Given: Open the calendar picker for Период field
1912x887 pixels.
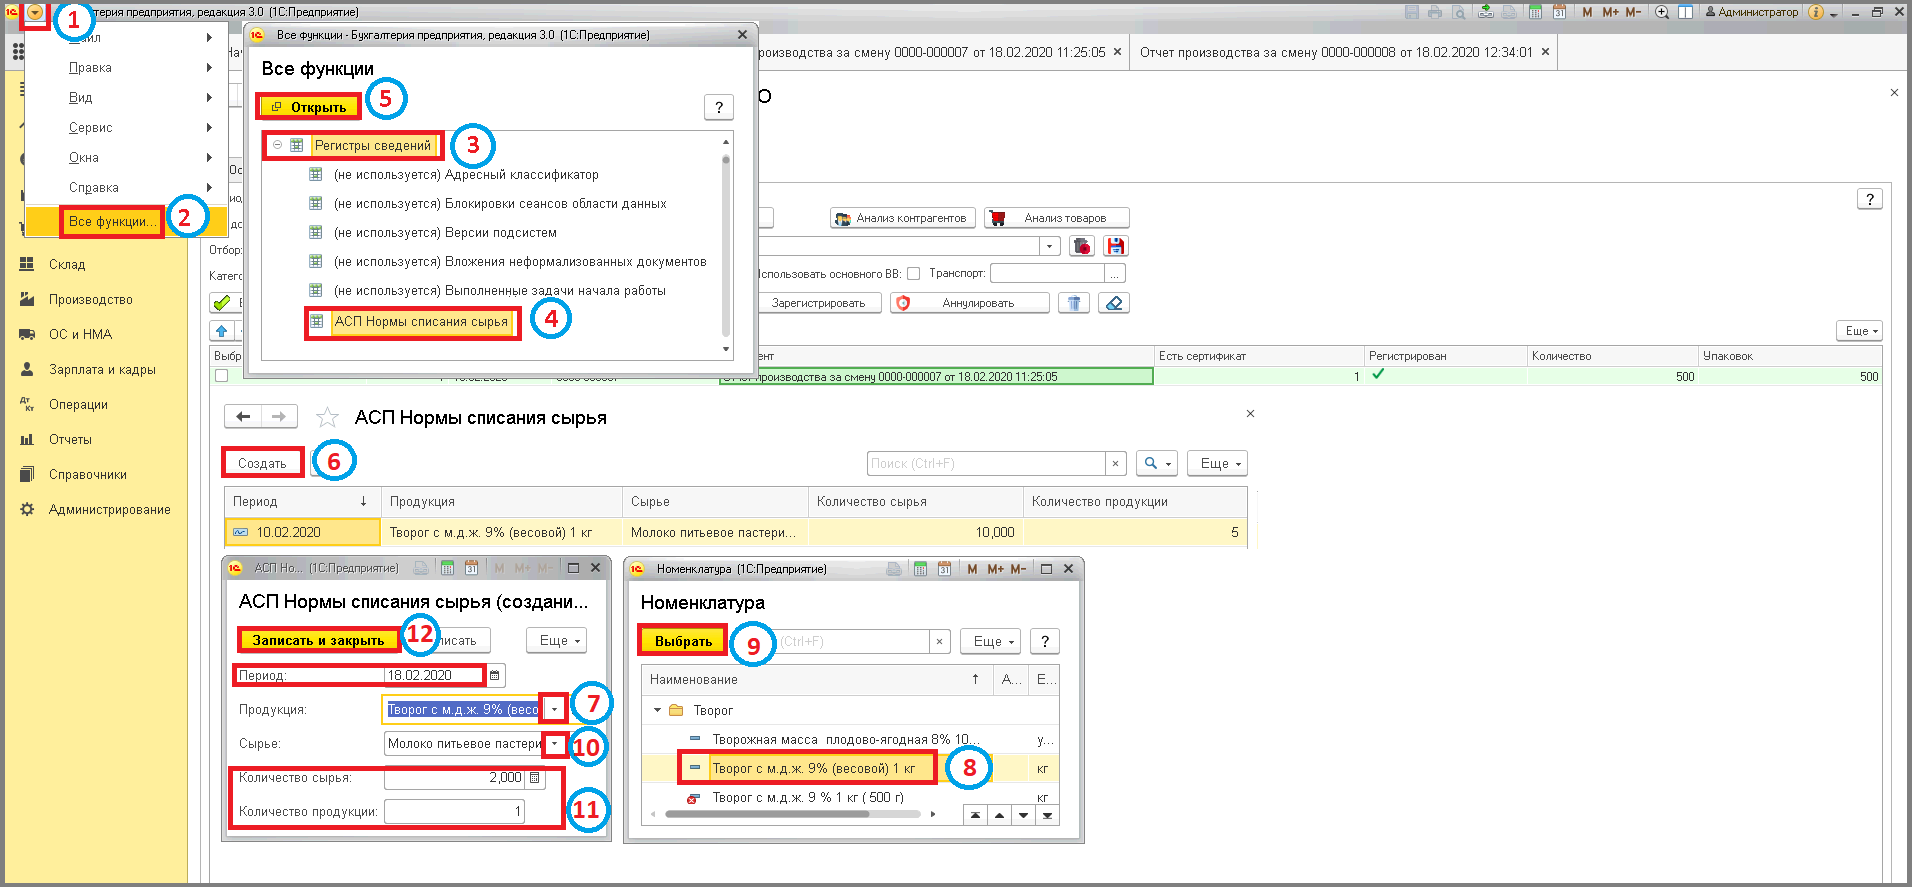Looking at the screenshot, I should pos(494,675).
